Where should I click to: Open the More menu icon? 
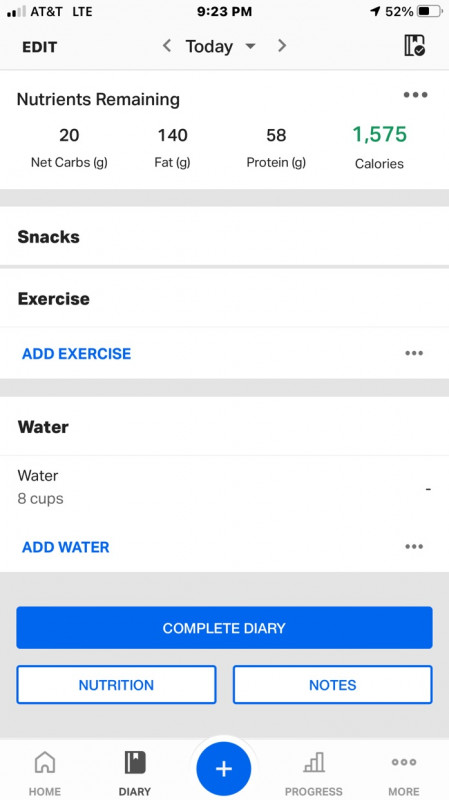[404, 762]
